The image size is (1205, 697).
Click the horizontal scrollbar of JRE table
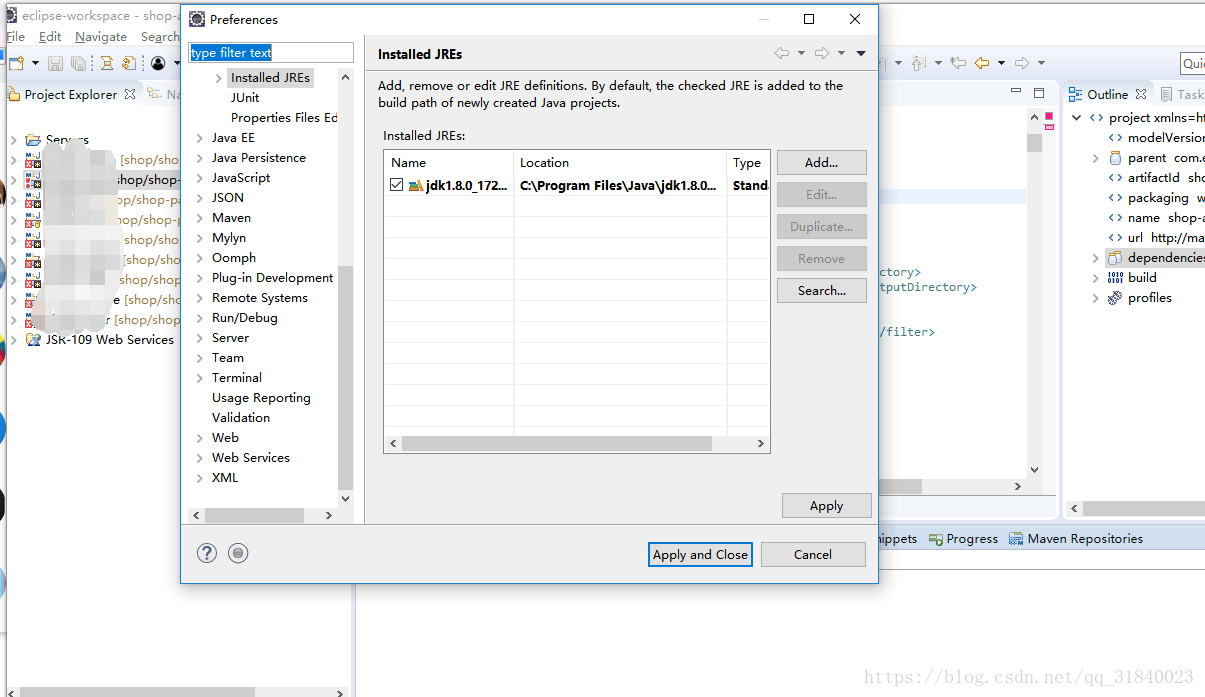(556, 443)
